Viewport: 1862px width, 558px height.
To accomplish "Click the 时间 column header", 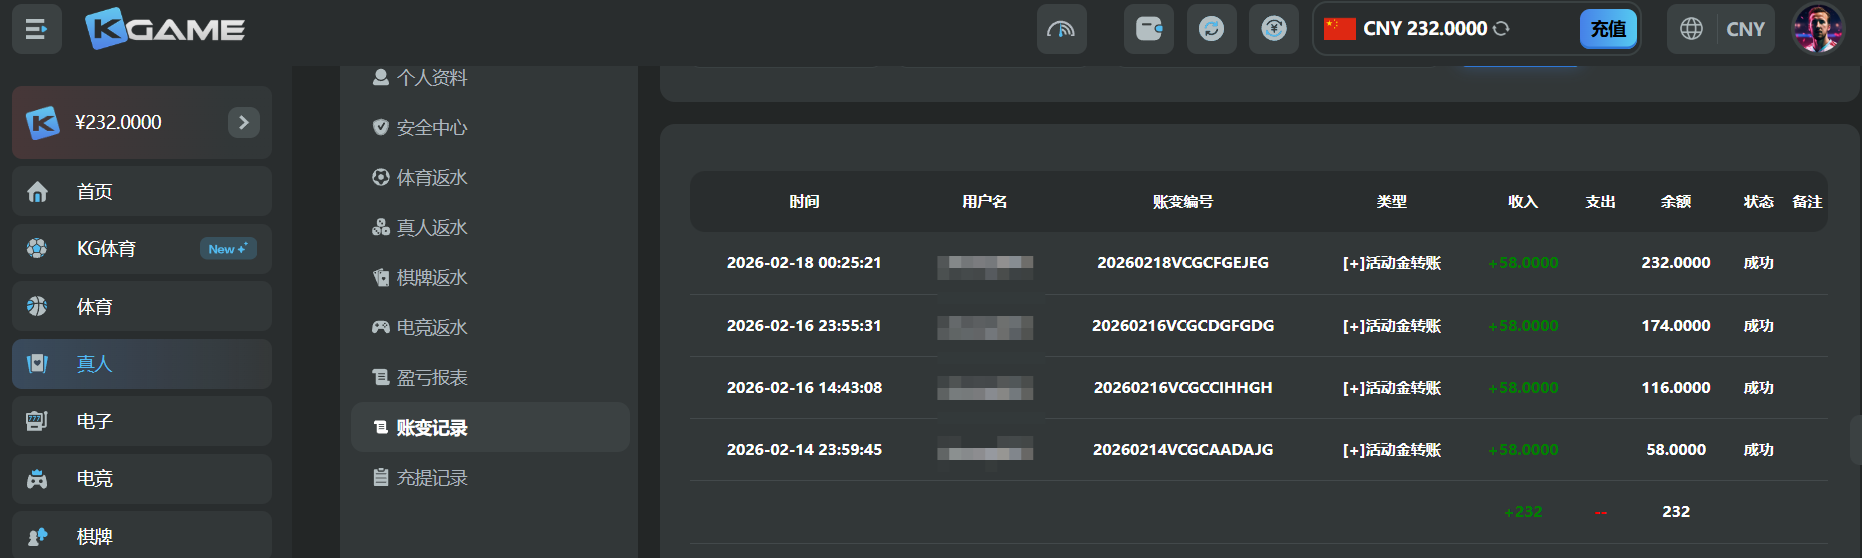I will (804, 201).
